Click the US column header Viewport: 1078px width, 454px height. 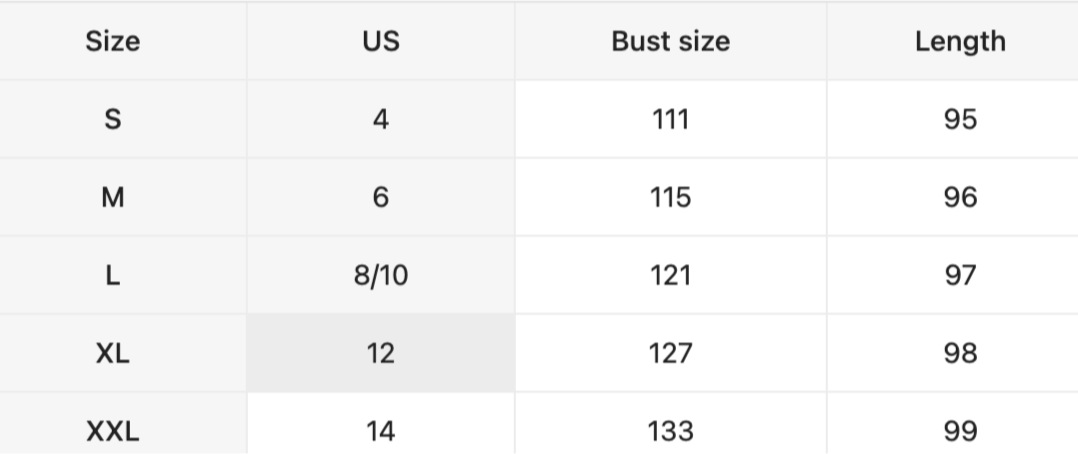point(381,41)
